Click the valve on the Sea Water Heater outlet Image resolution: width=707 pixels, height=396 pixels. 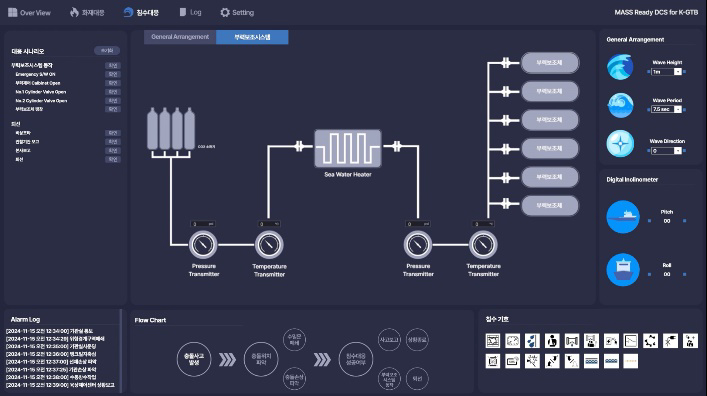[397, 146]
